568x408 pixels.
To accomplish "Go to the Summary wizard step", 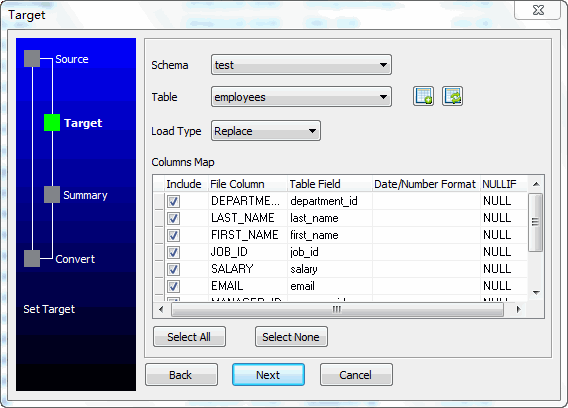I will coord(85,195).
